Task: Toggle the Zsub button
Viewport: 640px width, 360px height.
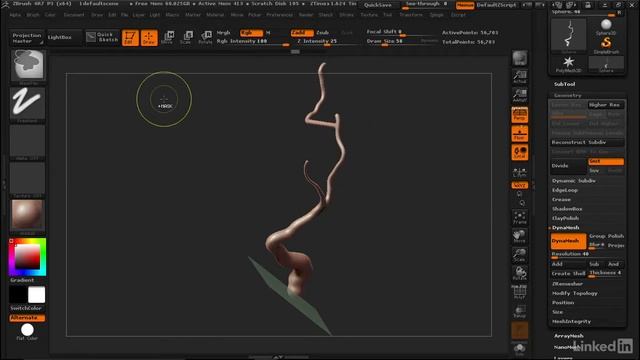Action: (x=322, y=33)
